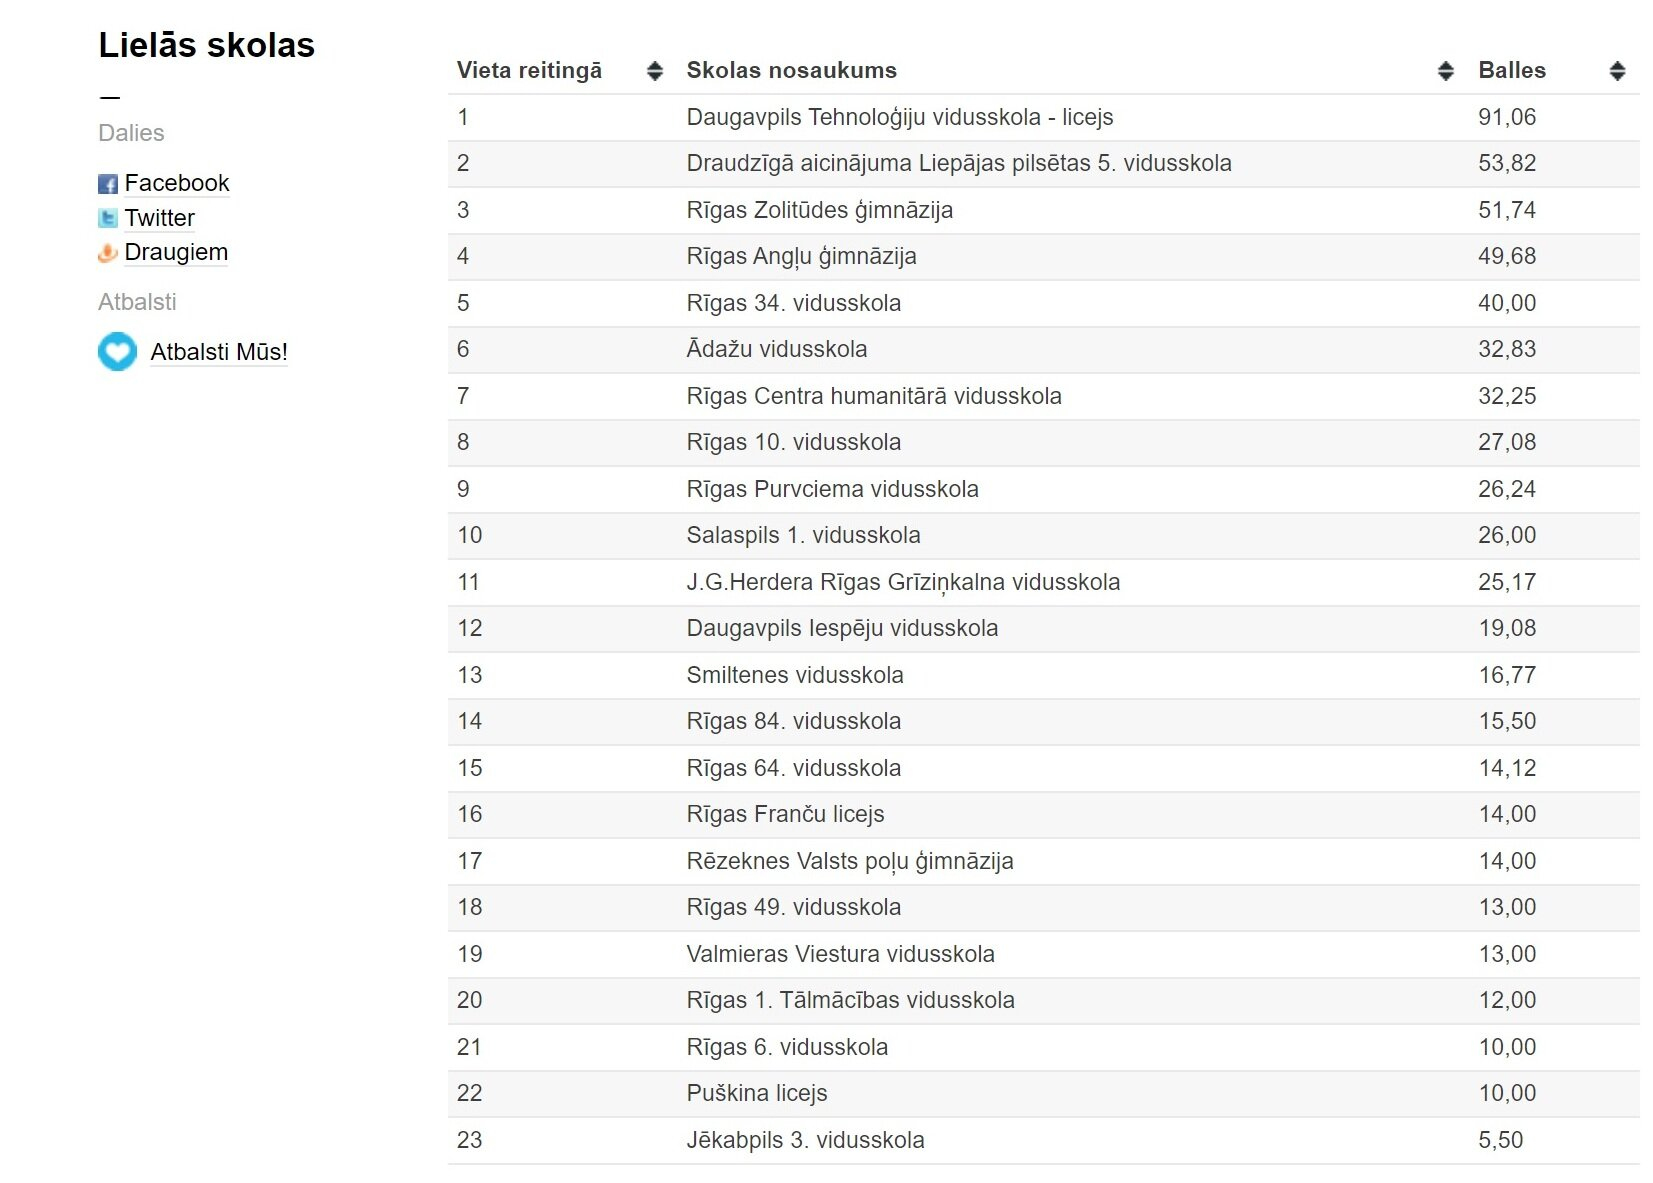Select the Daugavpils Tehnoloģiju vidusskola - licejs row
This screenshot has width=1653, height=1183.
(899, 117)
